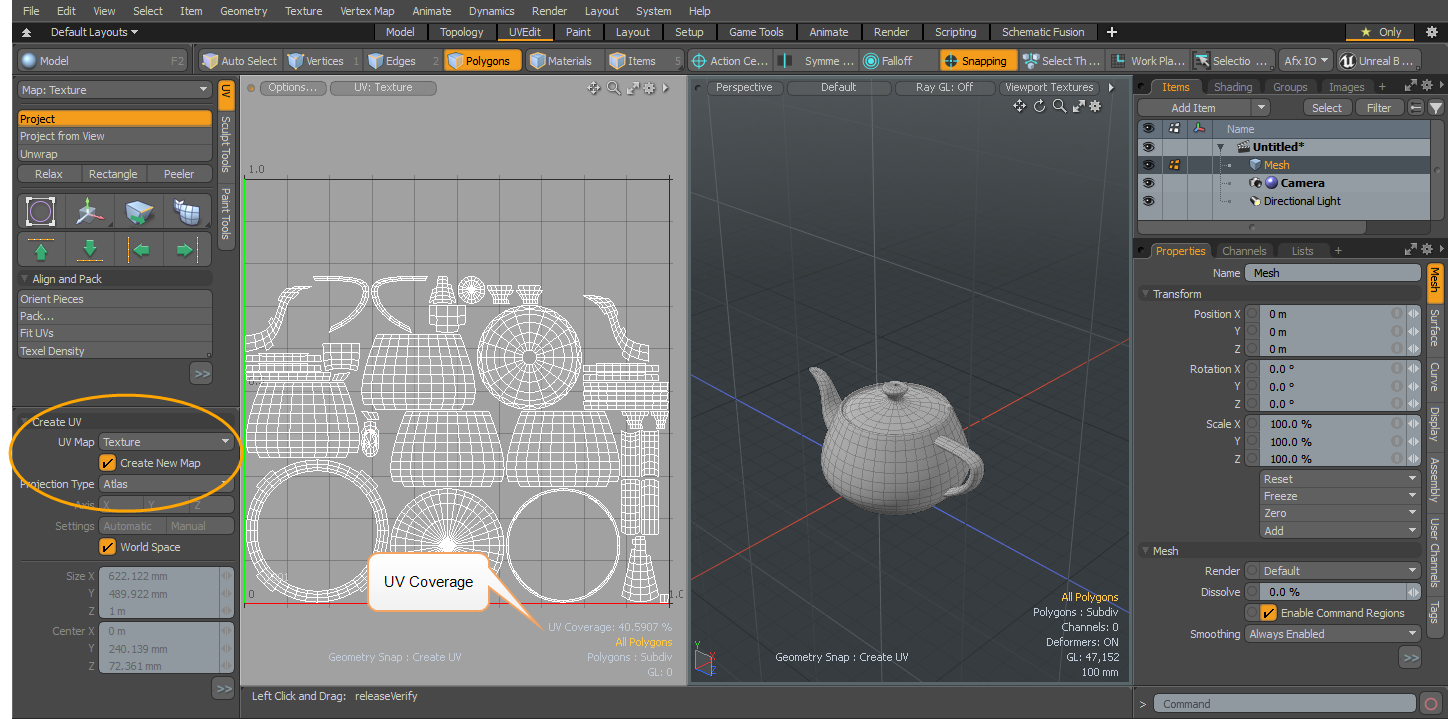Click the Align UVs up arrow icon
The height and width of the screenshot is (719, 1448).
coord(41,249)
